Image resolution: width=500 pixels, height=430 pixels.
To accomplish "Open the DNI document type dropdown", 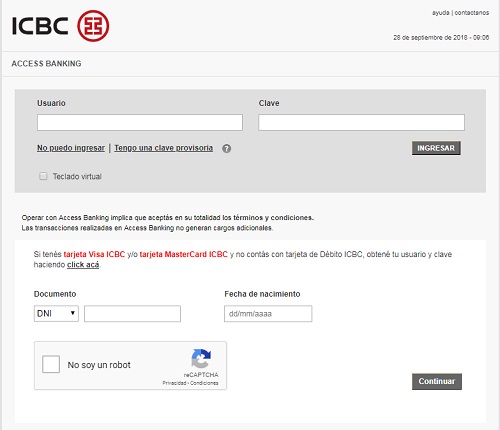I will [x=56, y=314].
